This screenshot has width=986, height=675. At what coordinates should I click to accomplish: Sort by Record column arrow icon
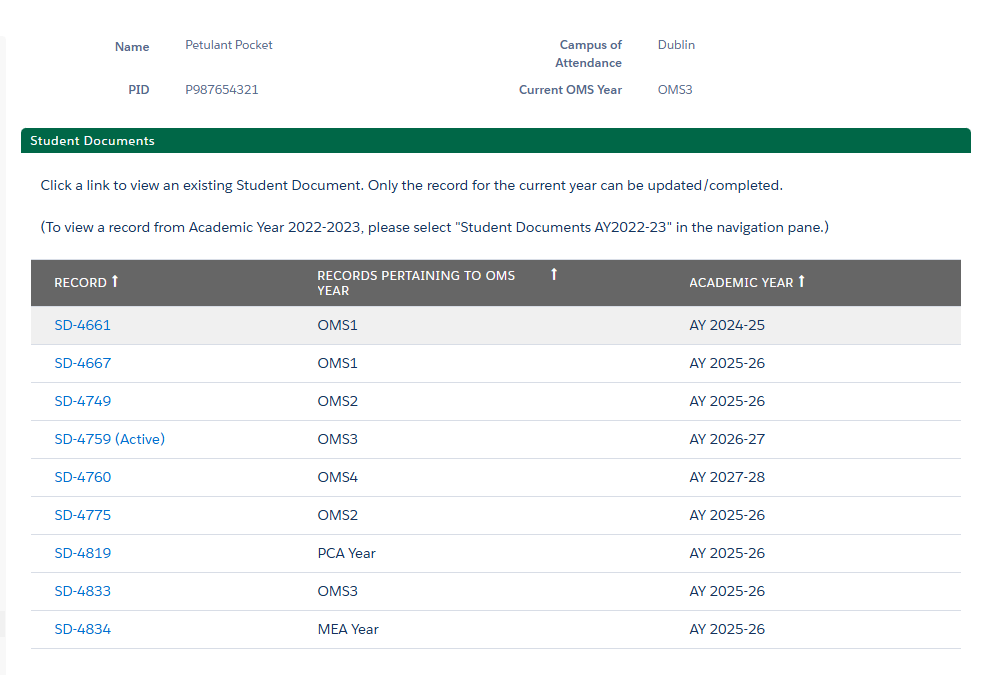[x=115, y=282]
